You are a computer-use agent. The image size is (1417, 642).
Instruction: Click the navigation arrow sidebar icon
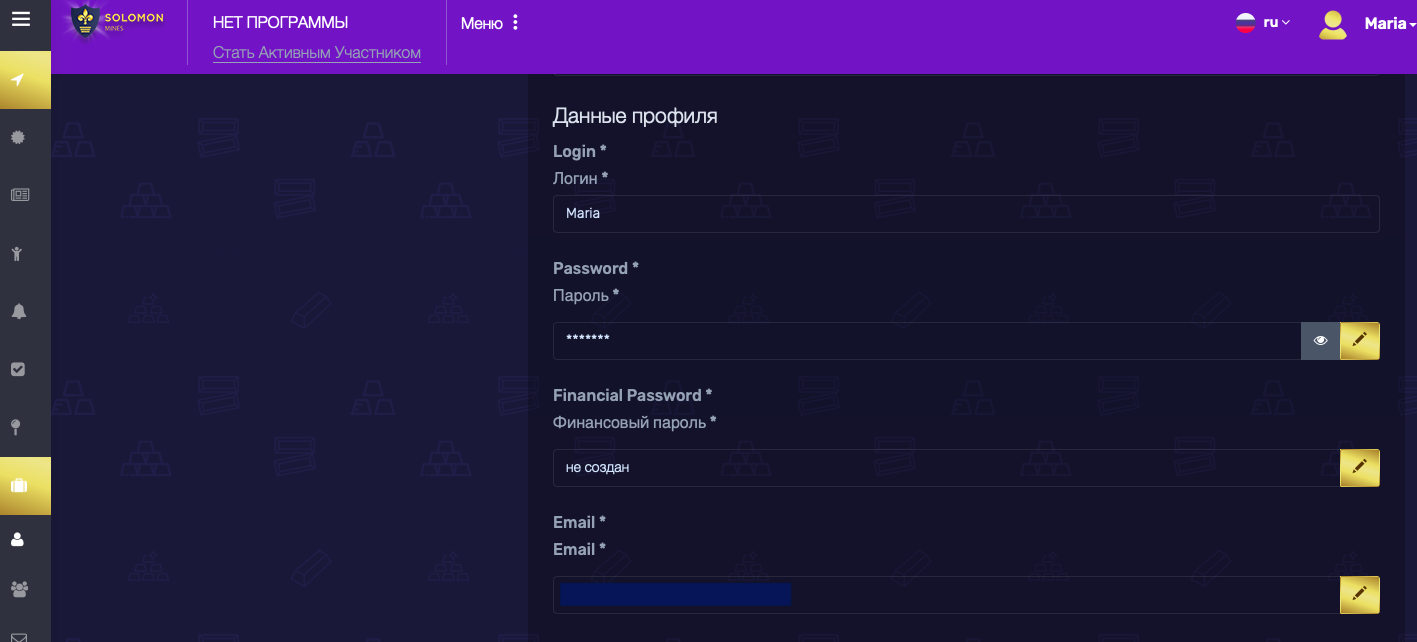click(18, 80)
